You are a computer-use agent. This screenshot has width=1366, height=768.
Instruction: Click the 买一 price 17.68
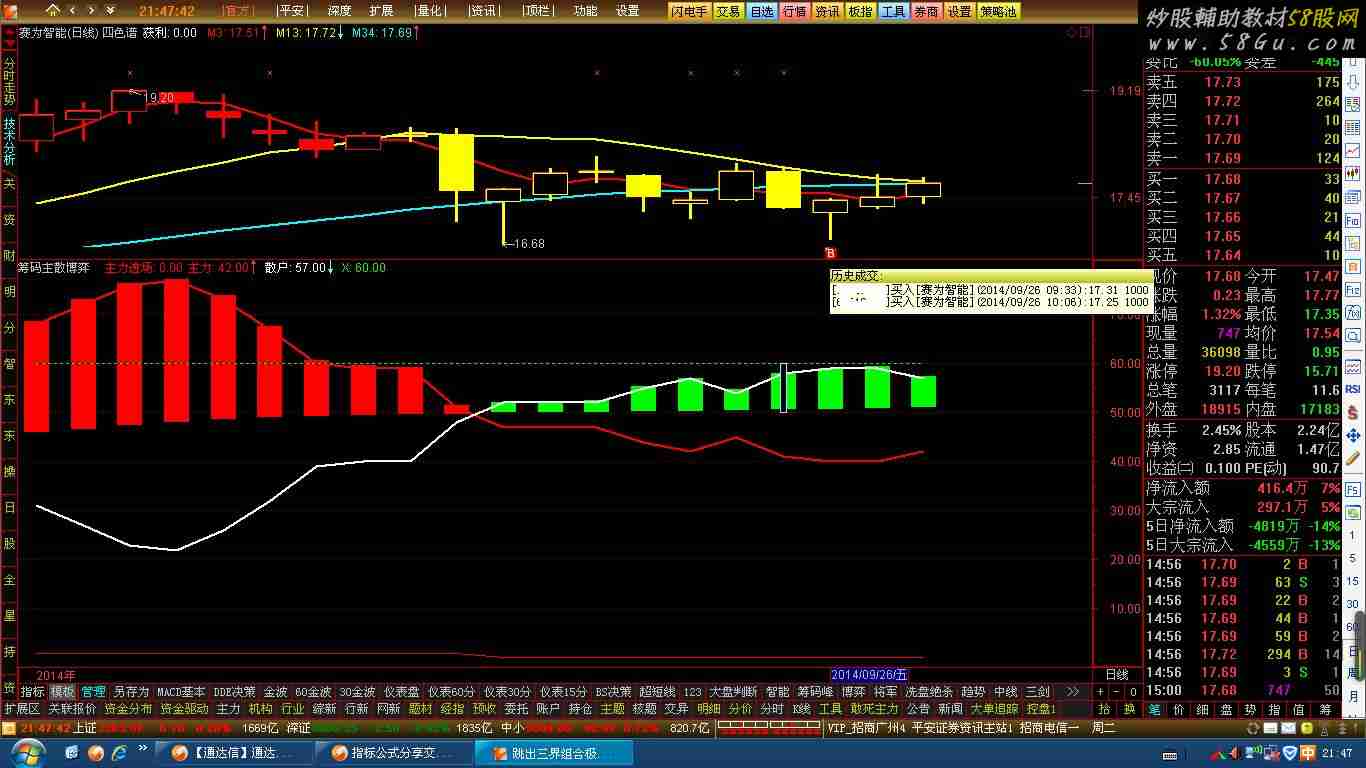pyautogui.click(x=1222, y=179)
